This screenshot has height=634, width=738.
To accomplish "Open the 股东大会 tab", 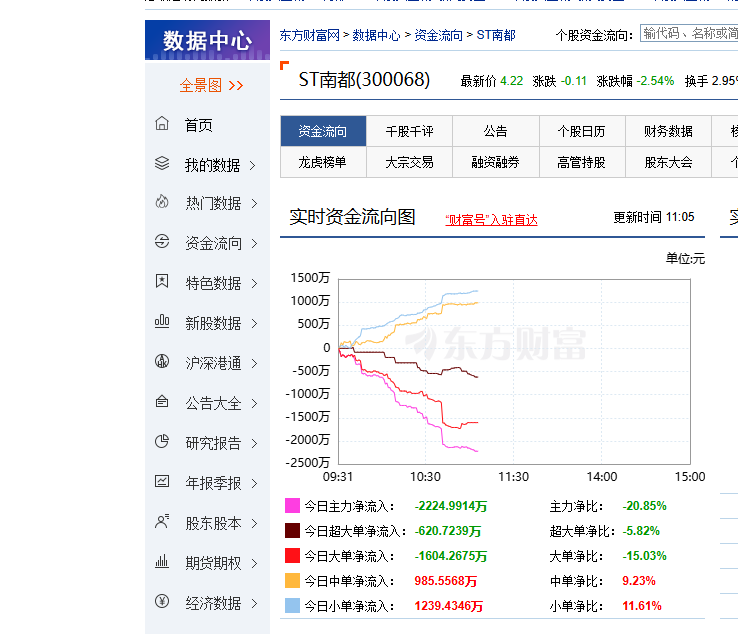I will pyautogui.click(x=668, y=162).
